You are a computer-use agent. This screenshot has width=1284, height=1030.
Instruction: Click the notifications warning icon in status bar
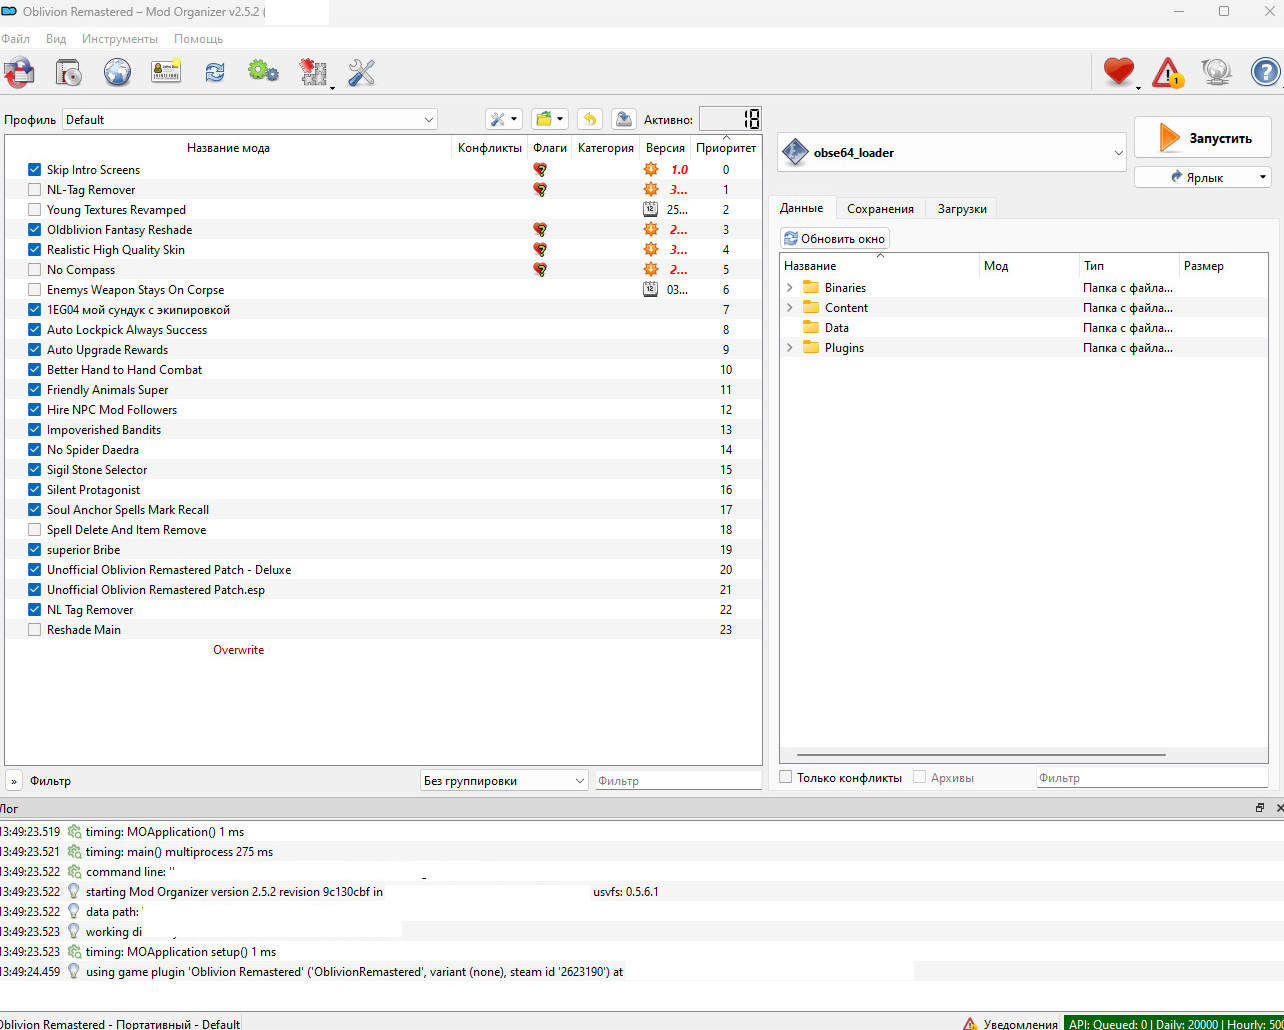click(970, 1024)
